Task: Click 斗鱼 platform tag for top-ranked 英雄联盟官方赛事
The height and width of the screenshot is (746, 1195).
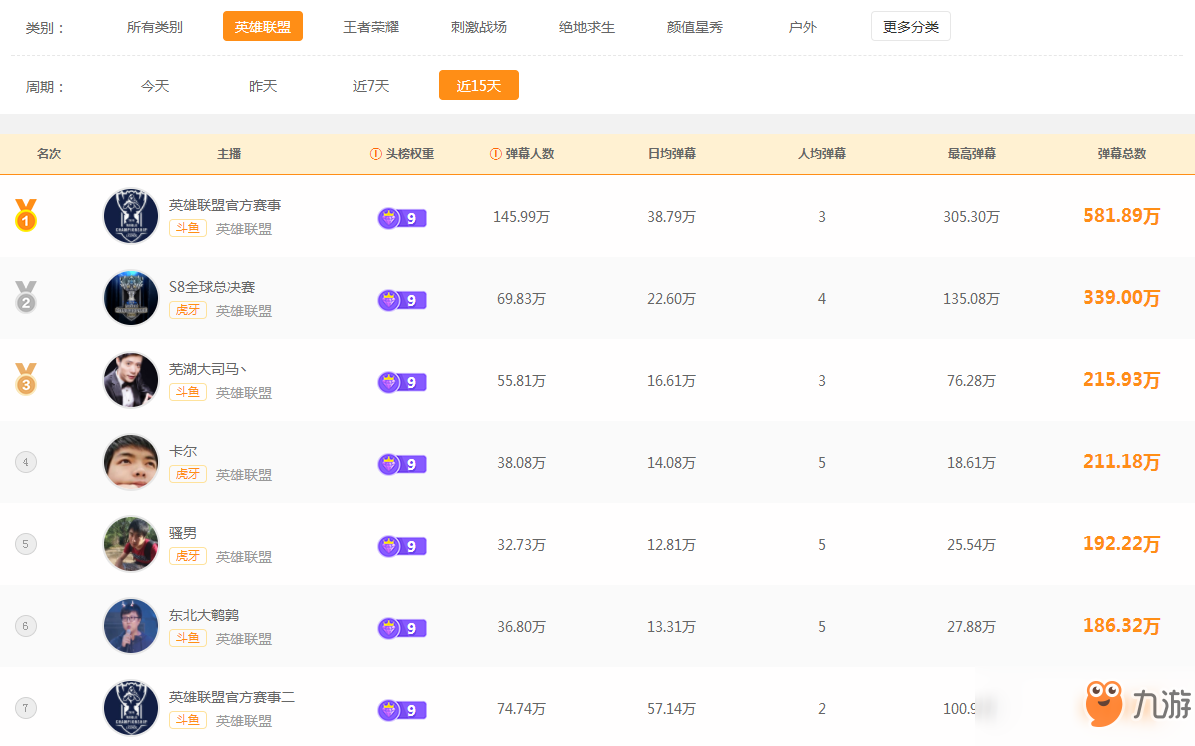Action: tap(187, 228)
